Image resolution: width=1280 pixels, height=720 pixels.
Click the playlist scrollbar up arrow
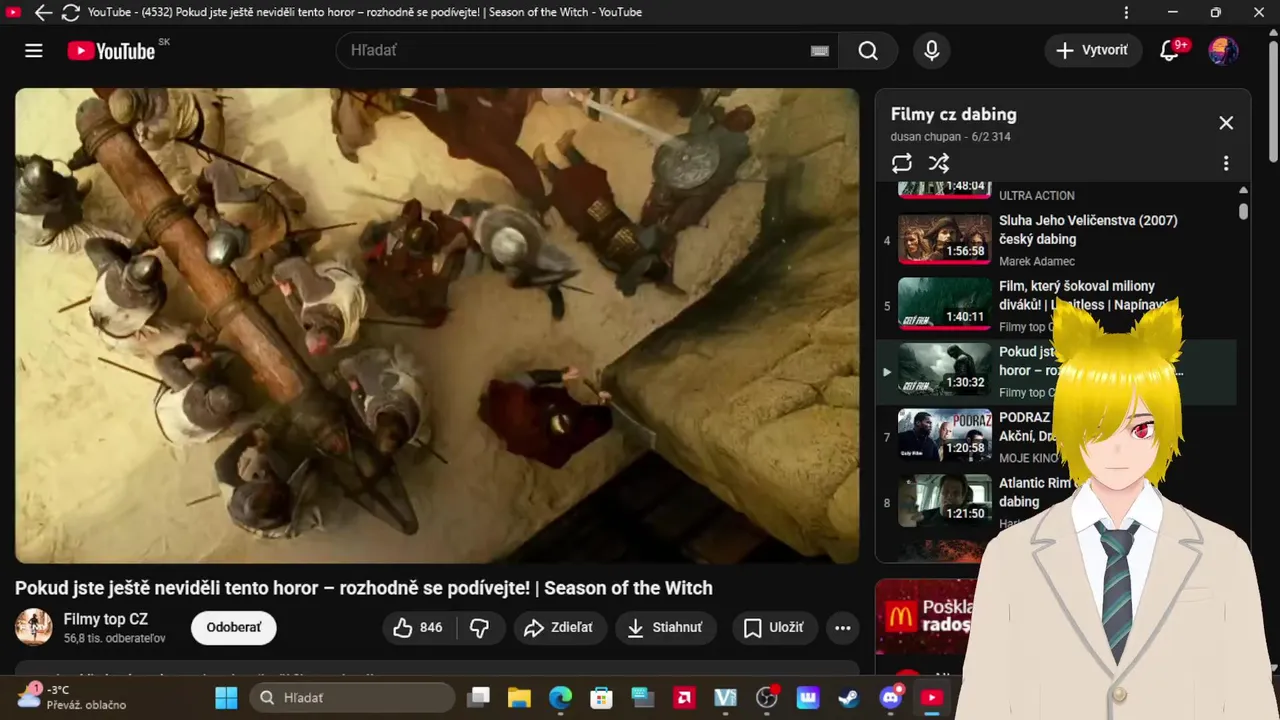coord(1243,190)
